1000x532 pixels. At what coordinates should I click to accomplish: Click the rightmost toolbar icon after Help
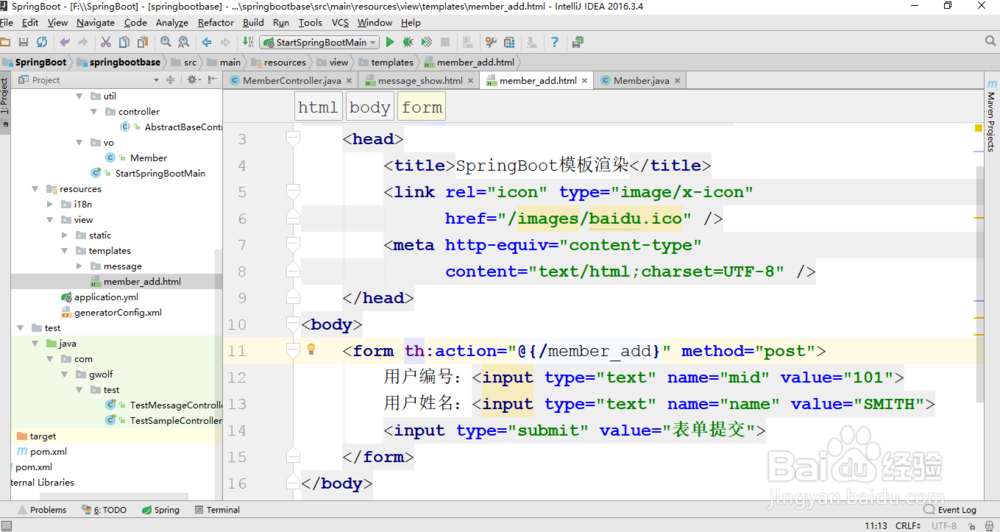pos(578,42)
